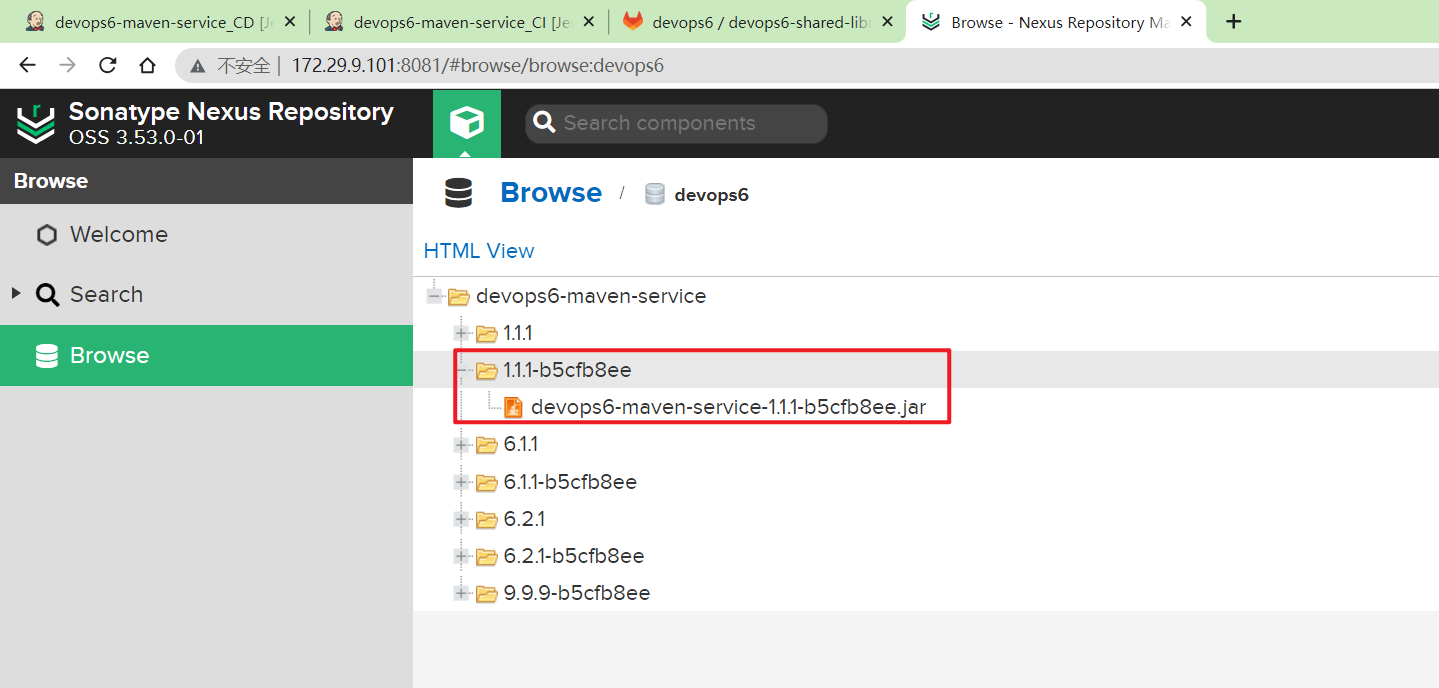Click the folder icon of 6.1.1
Viewport: 1439px width, 688px height.
point(487,445)
